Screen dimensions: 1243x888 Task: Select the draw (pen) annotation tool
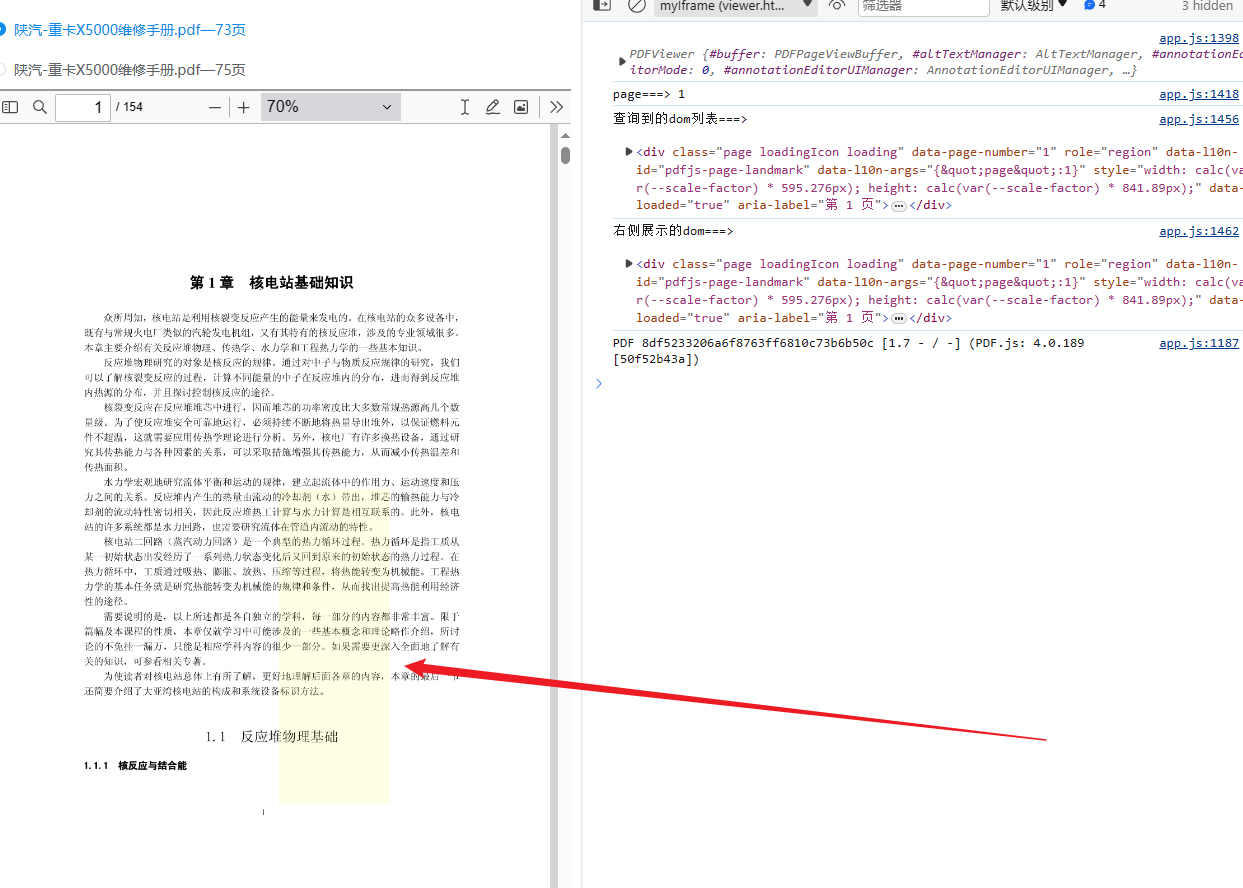click(x=493, y=107)
